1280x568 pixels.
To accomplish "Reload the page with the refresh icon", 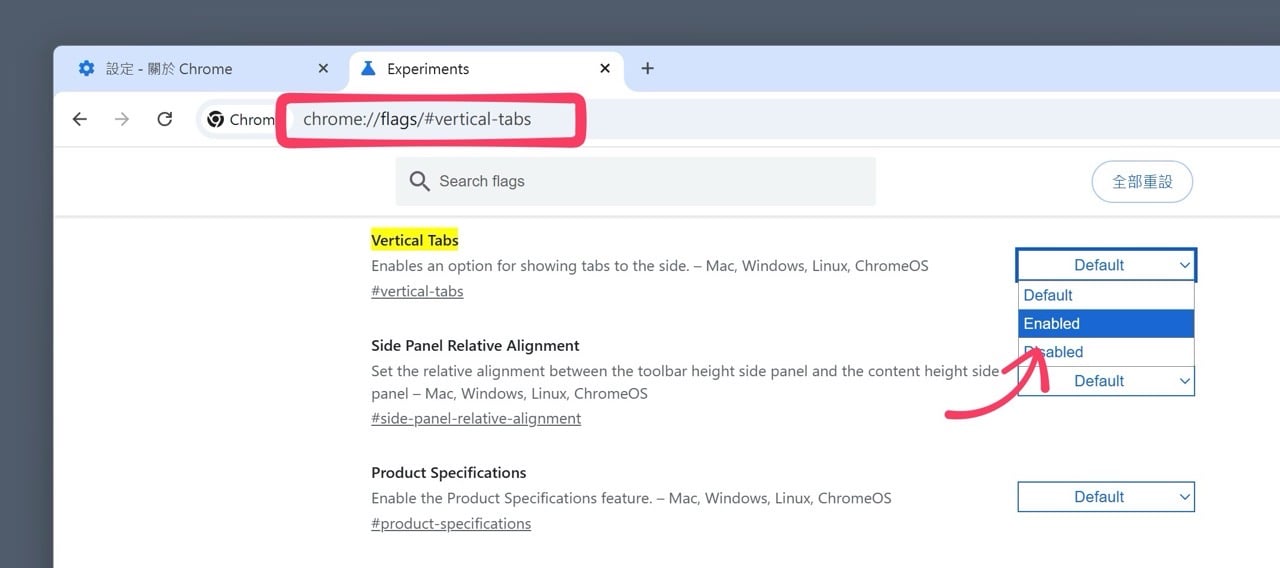I will (x=165, y=119).
